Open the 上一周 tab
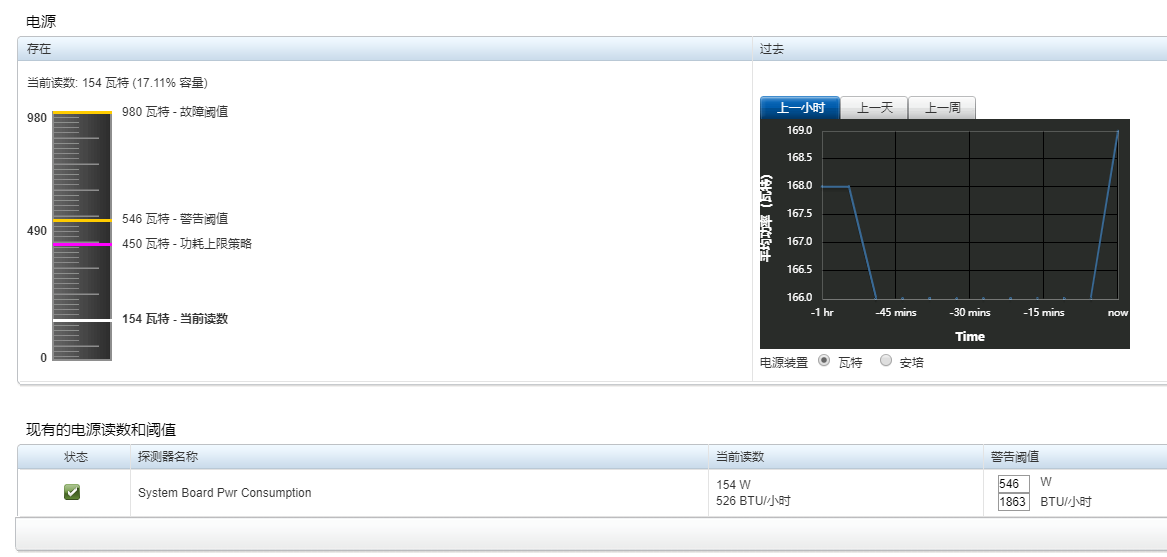The width and height of the screenshot is (1167, 557). (942, 108)
